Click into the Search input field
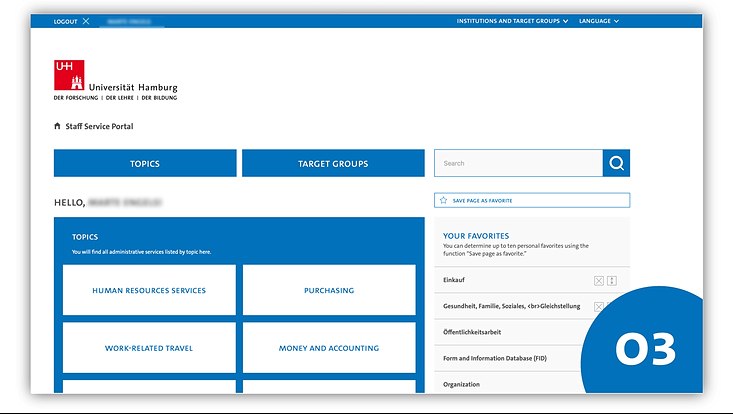Screen dimensions: 733x414 click(518, 163)
